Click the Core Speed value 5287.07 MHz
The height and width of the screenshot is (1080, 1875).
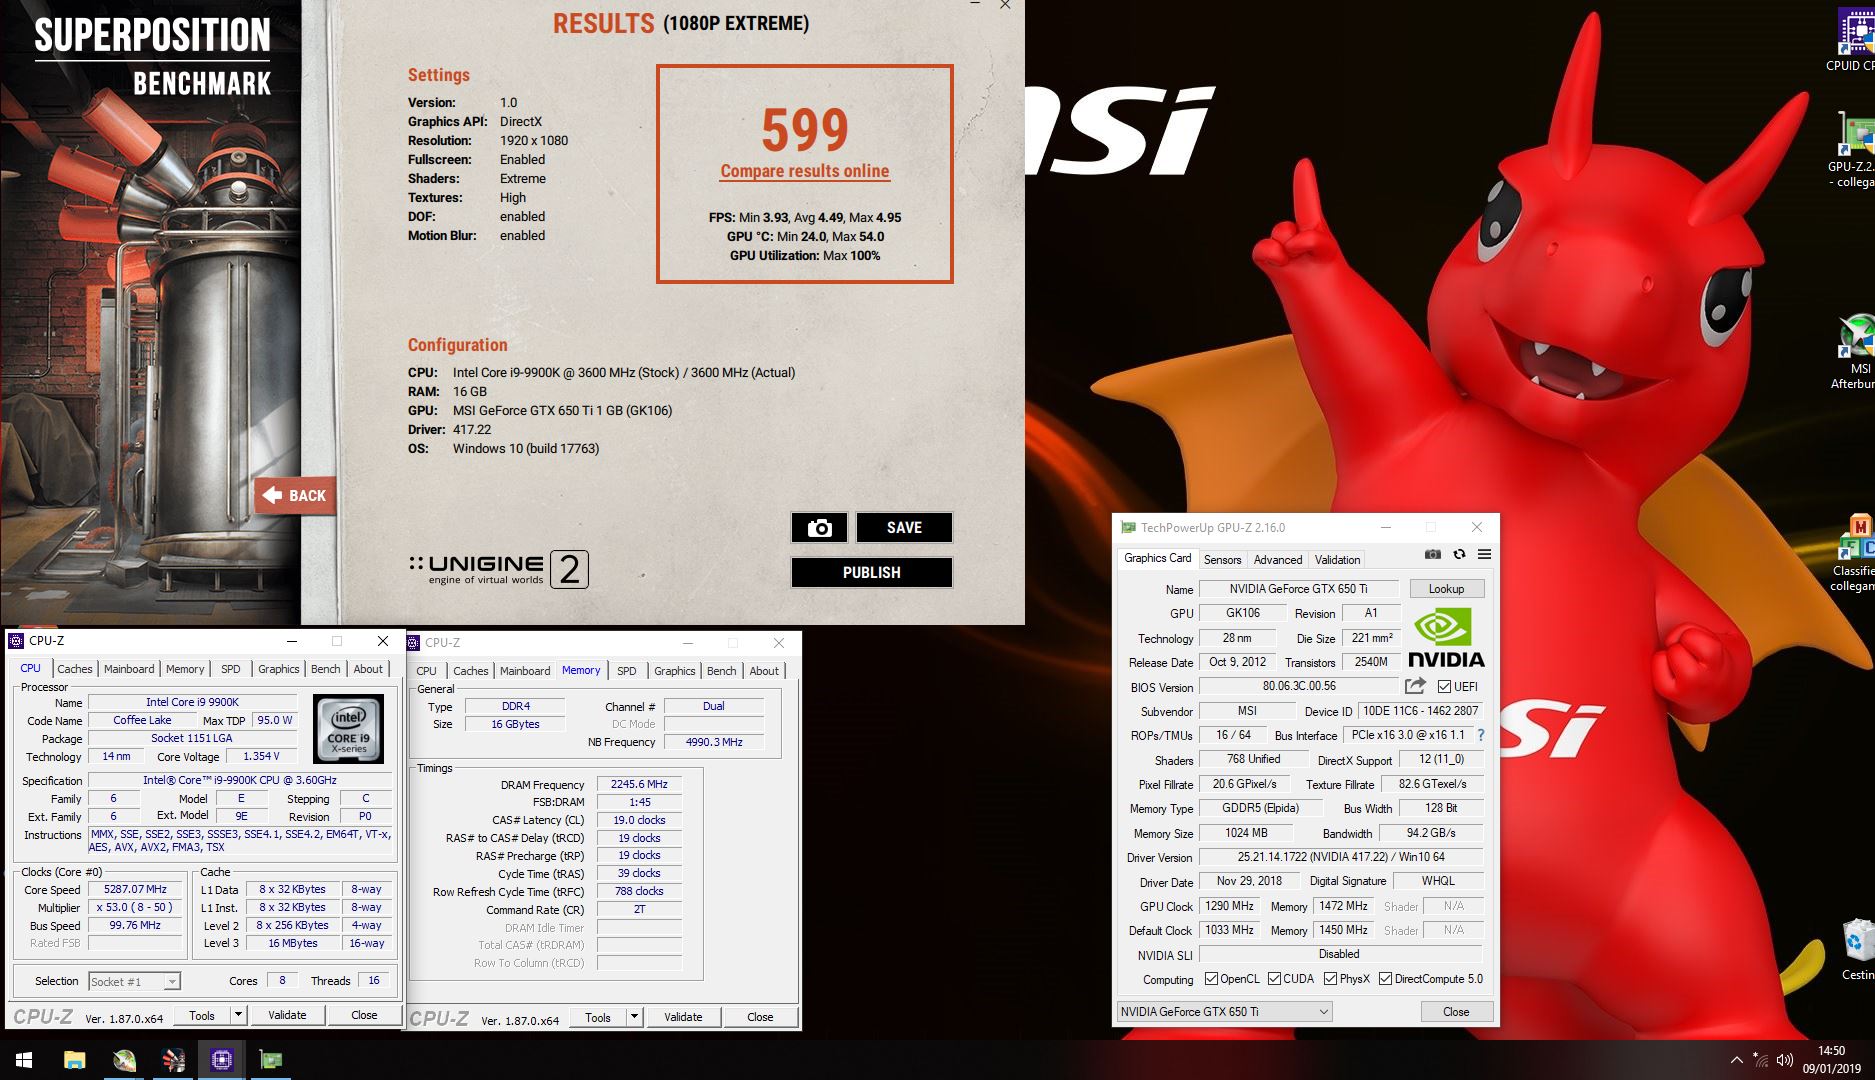pyautogui.click(x=135, y=889)
